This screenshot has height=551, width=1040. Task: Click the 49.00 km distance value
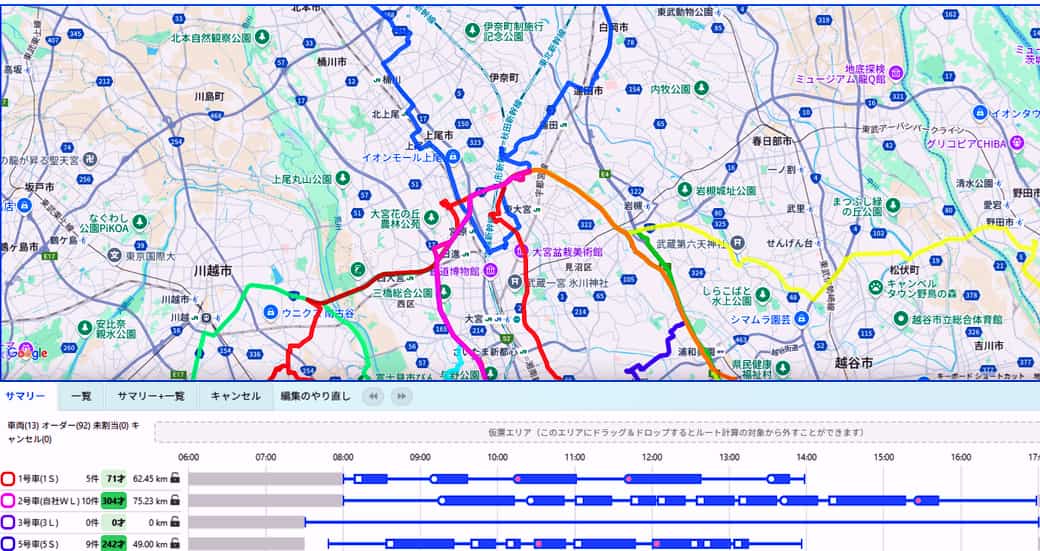click(150, 544)
